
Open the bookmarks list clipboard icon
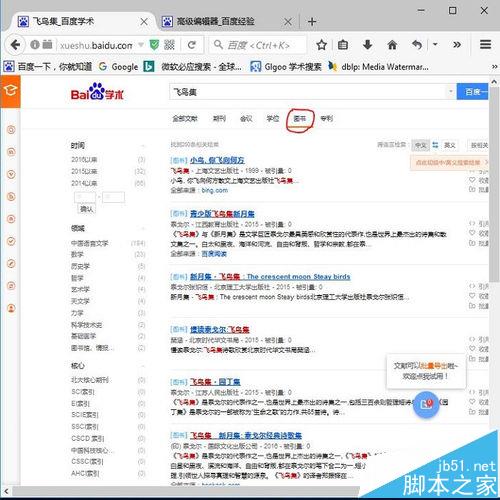click(343, 45)
